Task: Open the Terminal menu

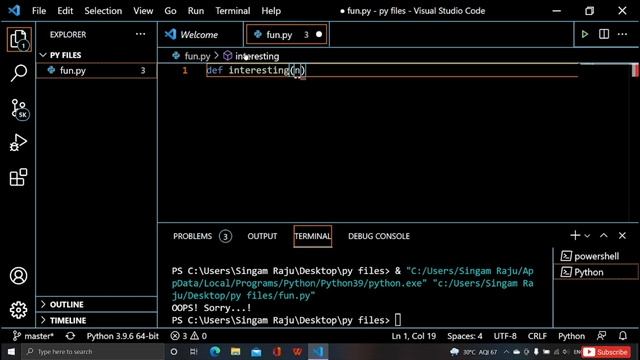Action: click(233, 11)
